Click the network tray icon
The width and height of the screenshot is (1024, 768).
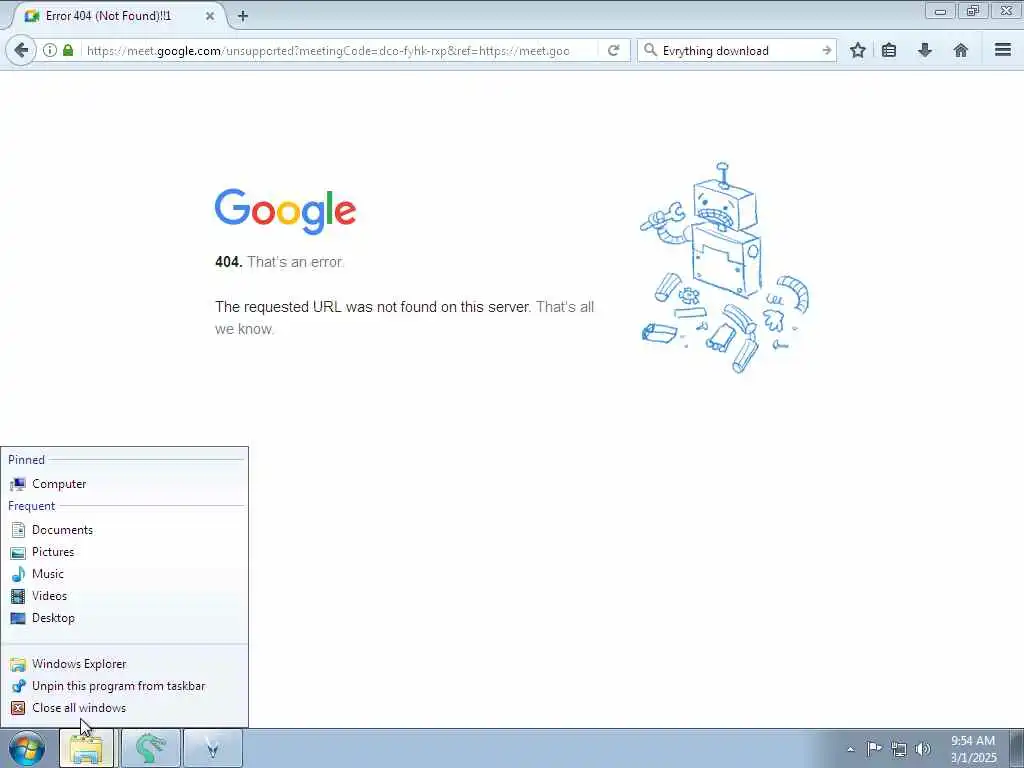(x=899, y=749)
